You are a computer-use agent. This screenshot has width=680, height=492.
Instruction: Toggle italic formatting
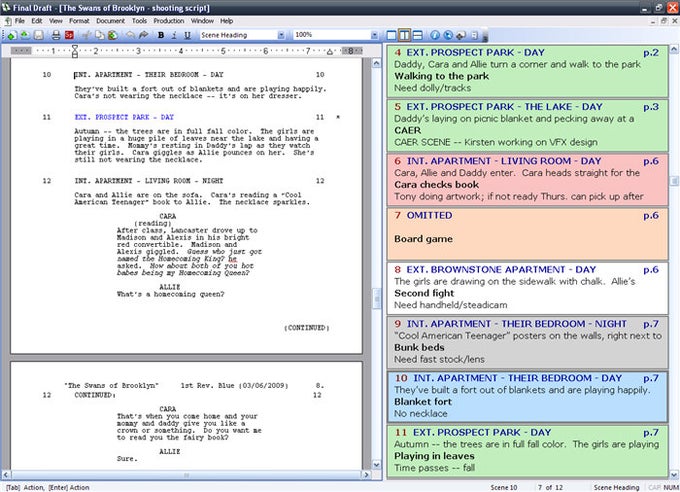(174, 35)
